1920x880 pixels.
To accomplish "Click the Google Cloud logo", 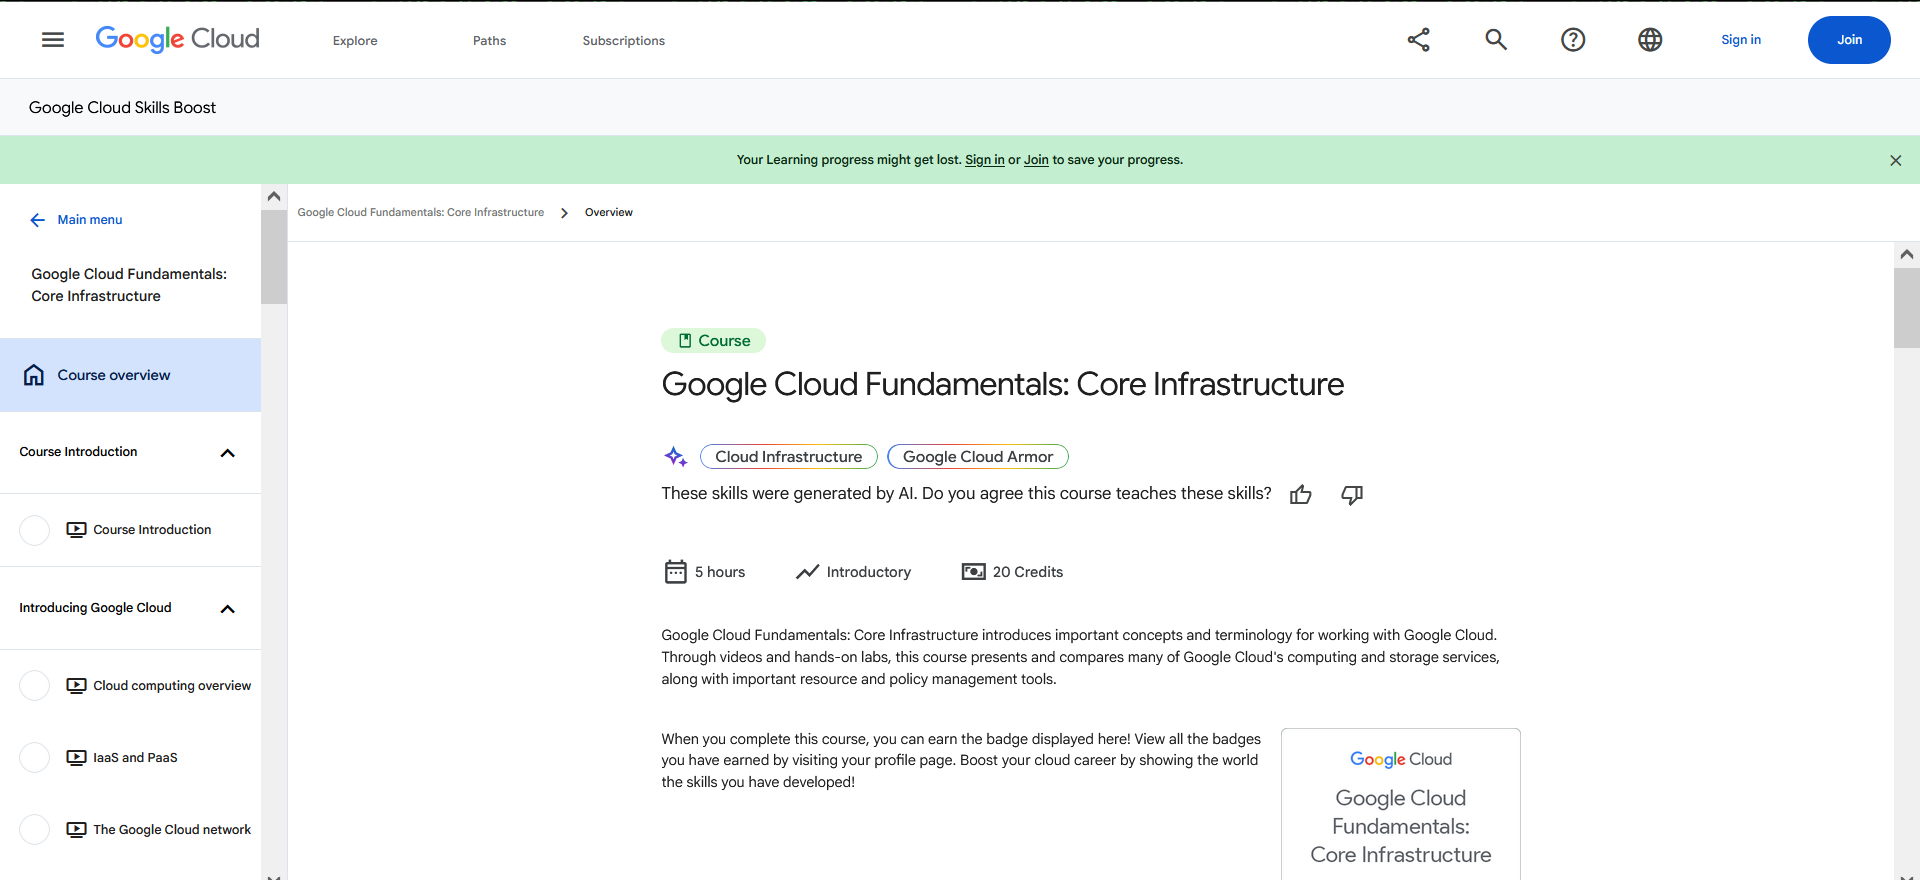I will pos(178,39).
